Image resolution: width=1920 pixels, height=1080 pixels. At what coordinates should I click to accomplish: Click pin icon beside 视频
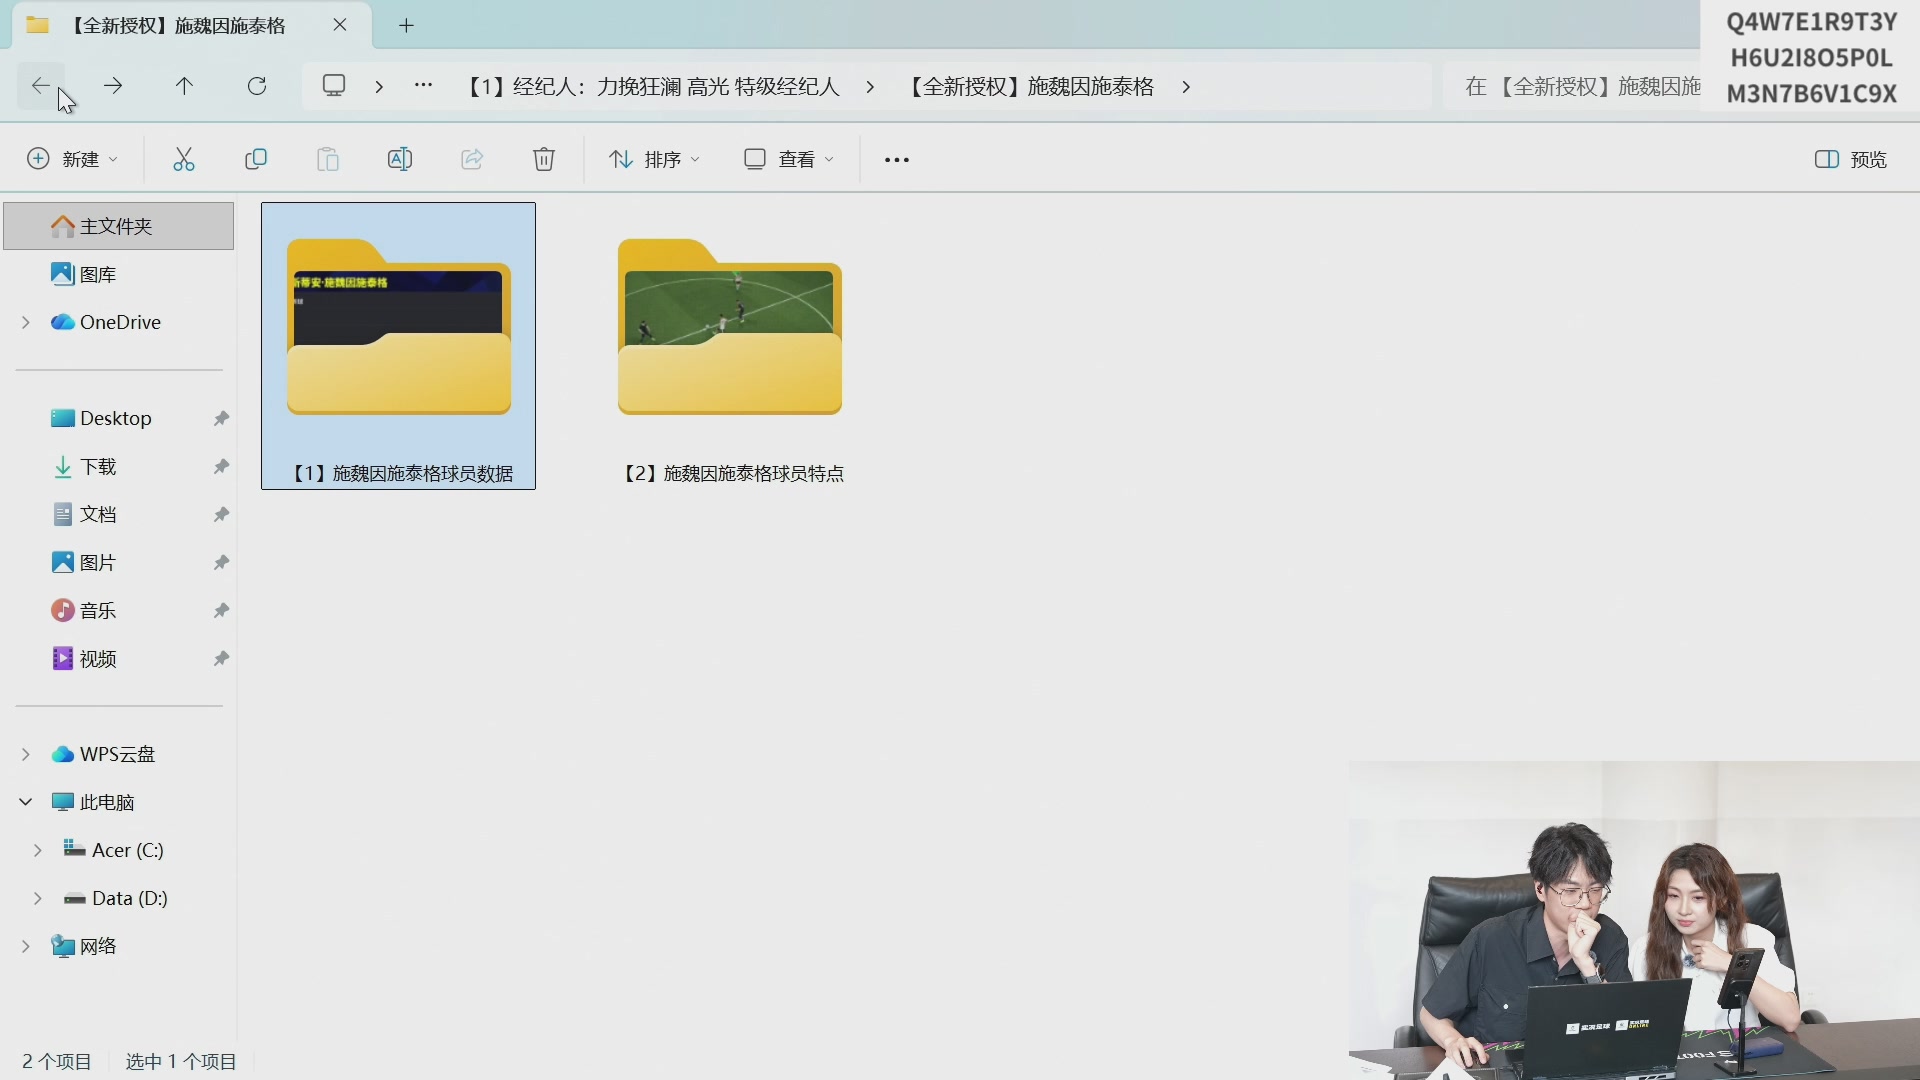coord(221,658)
